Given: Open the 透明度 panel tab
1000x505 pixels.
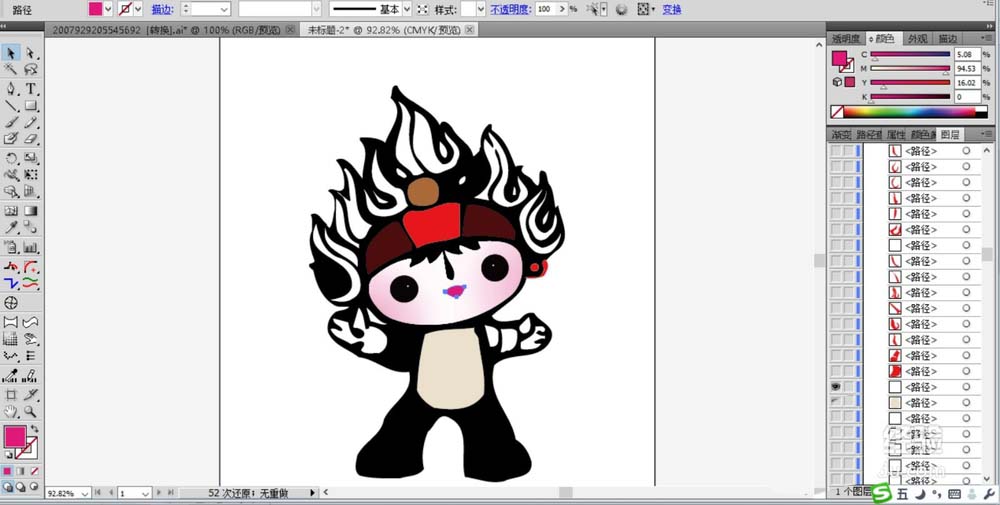Looking at the screenshot, I should click(846, 39).
